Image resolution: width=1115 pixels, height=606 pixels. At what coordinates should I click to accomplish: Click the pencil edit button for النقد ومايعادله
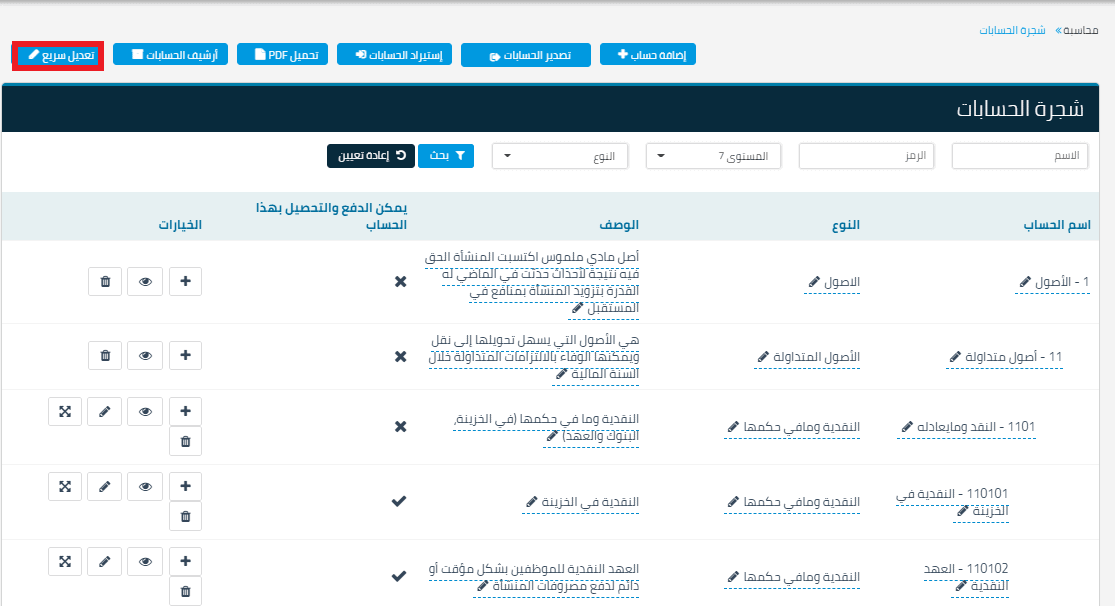(105, 411)
